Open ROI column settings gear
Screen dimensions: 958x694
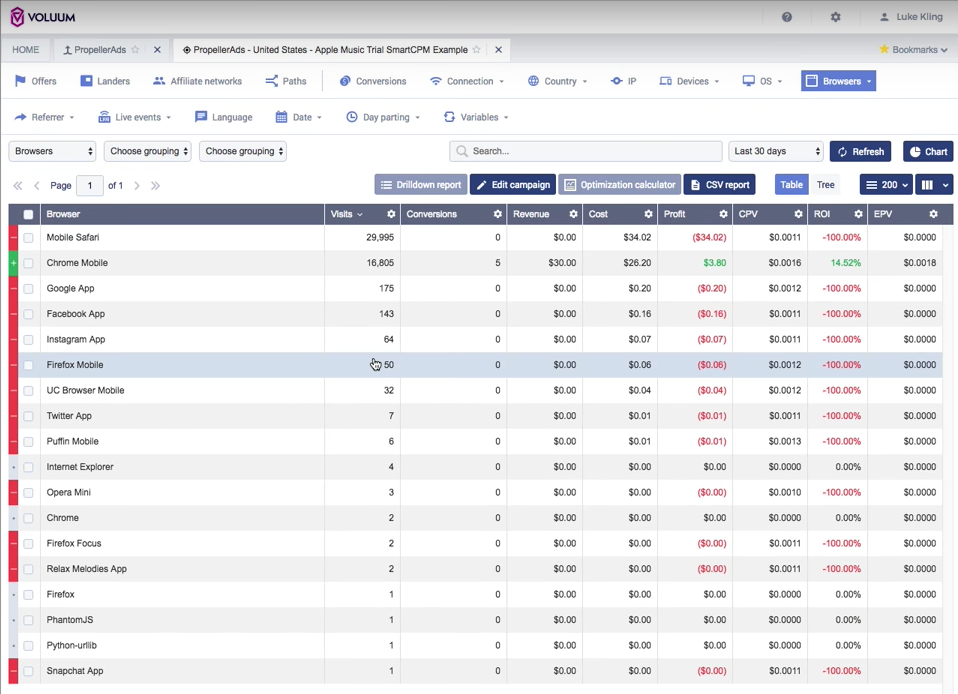(x=858, y=214)
